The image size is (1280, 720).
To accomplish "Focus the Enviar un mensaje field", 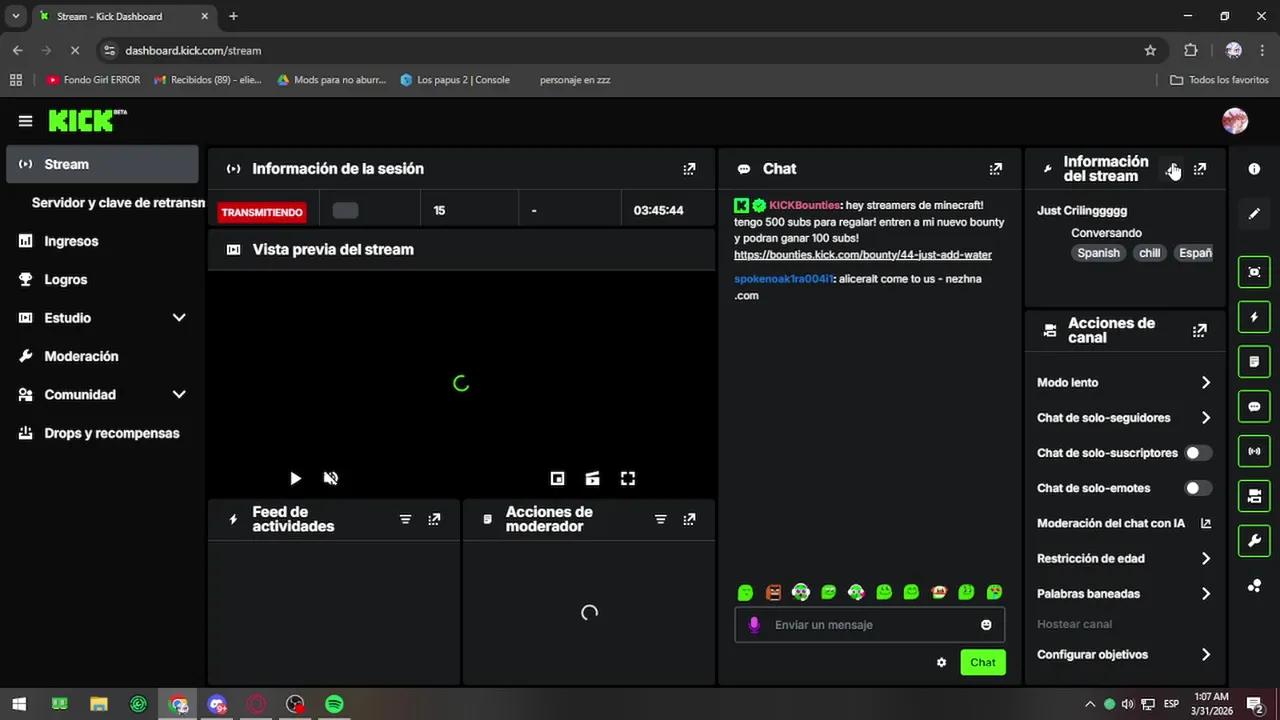I will pyautogui.click(x=869, y=625).
